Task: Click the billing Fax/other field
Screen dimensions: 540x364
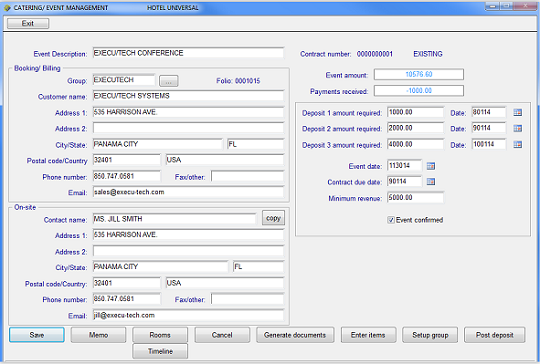Action: coord(248,176)
